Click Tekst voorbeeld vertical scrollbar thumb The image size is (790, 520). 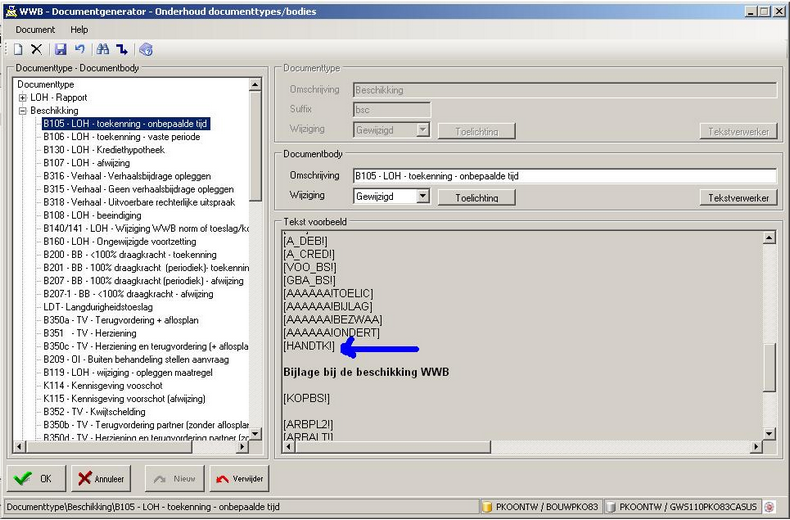(769, 368)
